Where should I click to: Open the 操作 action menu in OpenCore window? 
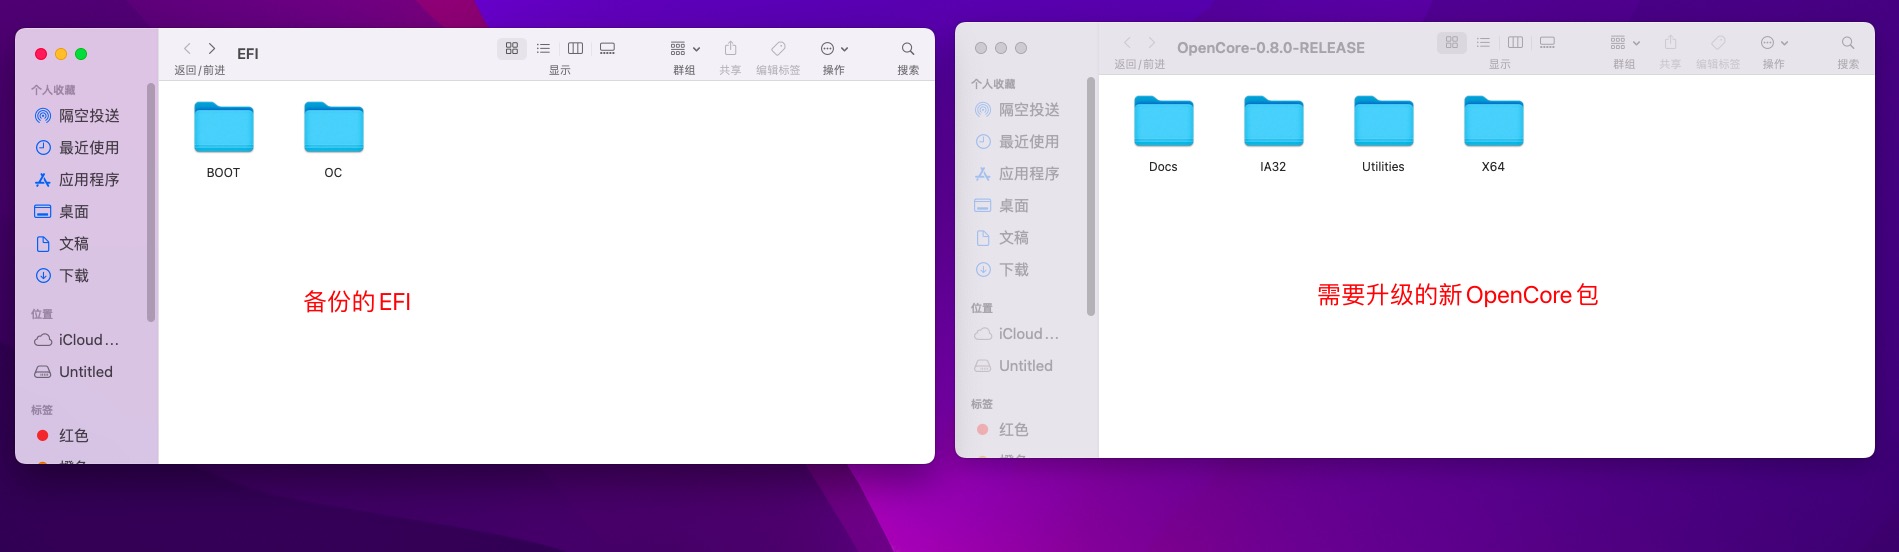[1774, 42]
